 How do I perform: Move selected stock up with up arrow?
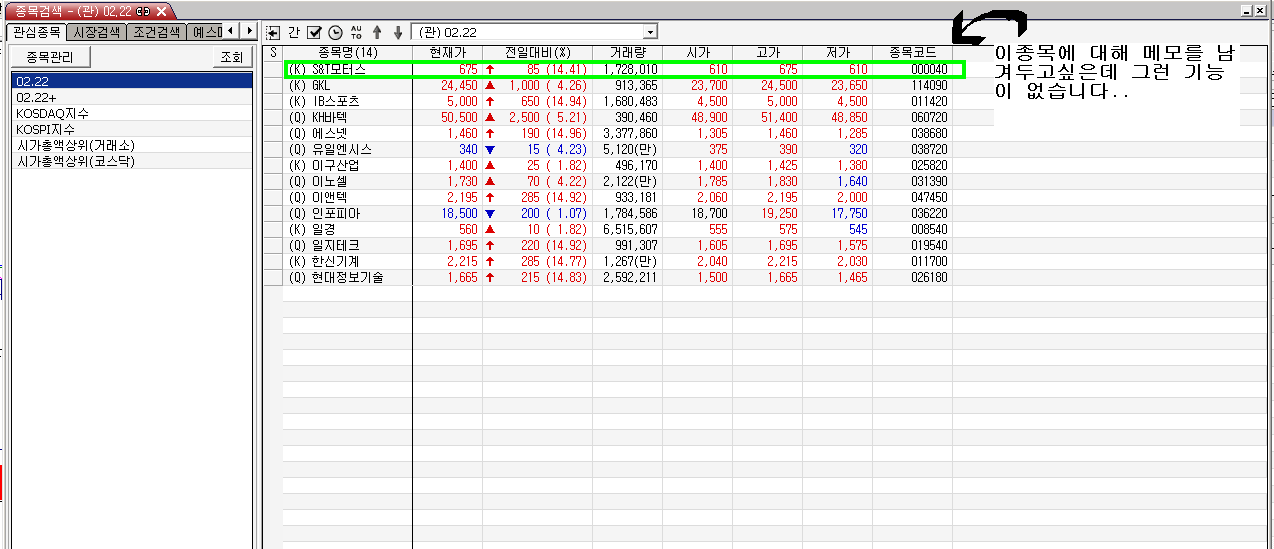tap(377, 32)
